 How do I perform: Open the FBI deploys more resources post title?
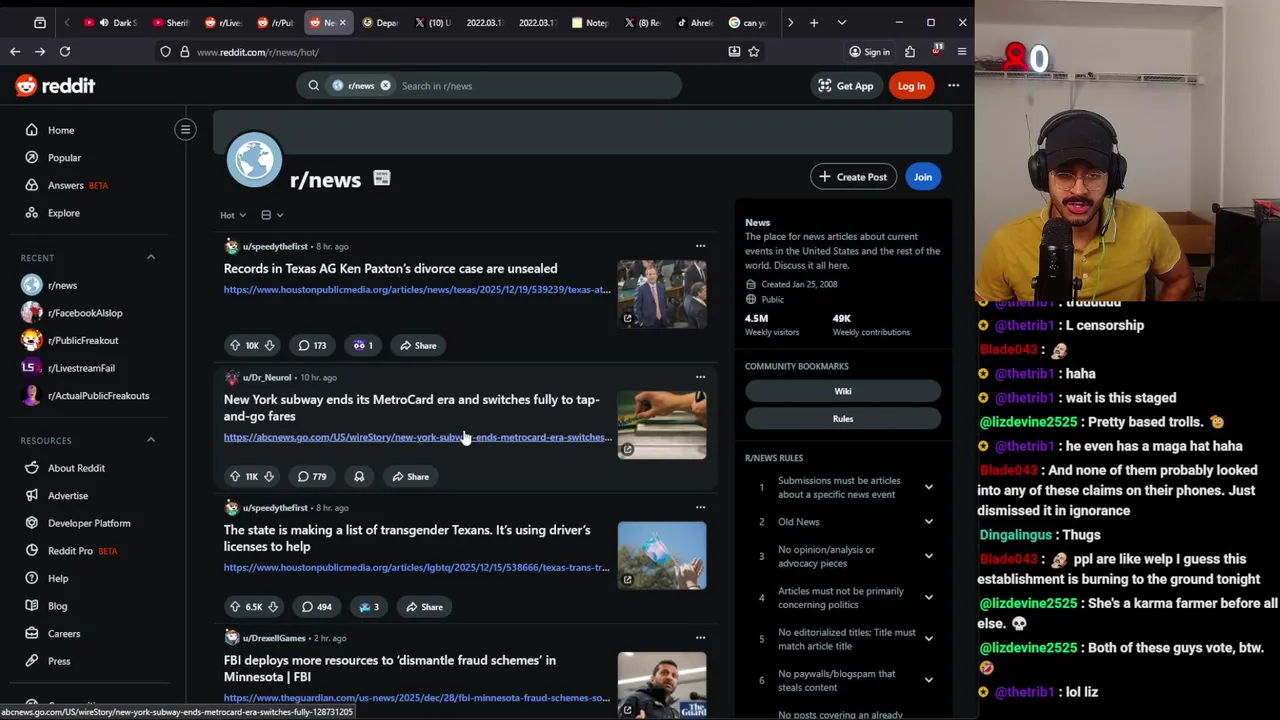click(x=390, y=668)
